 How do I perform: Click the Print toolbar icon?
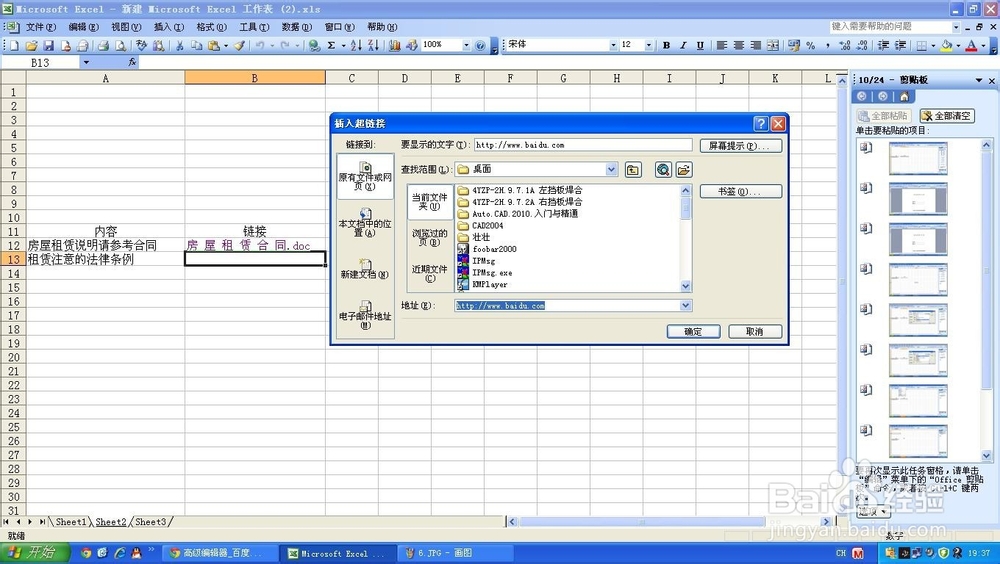(103, 45)
